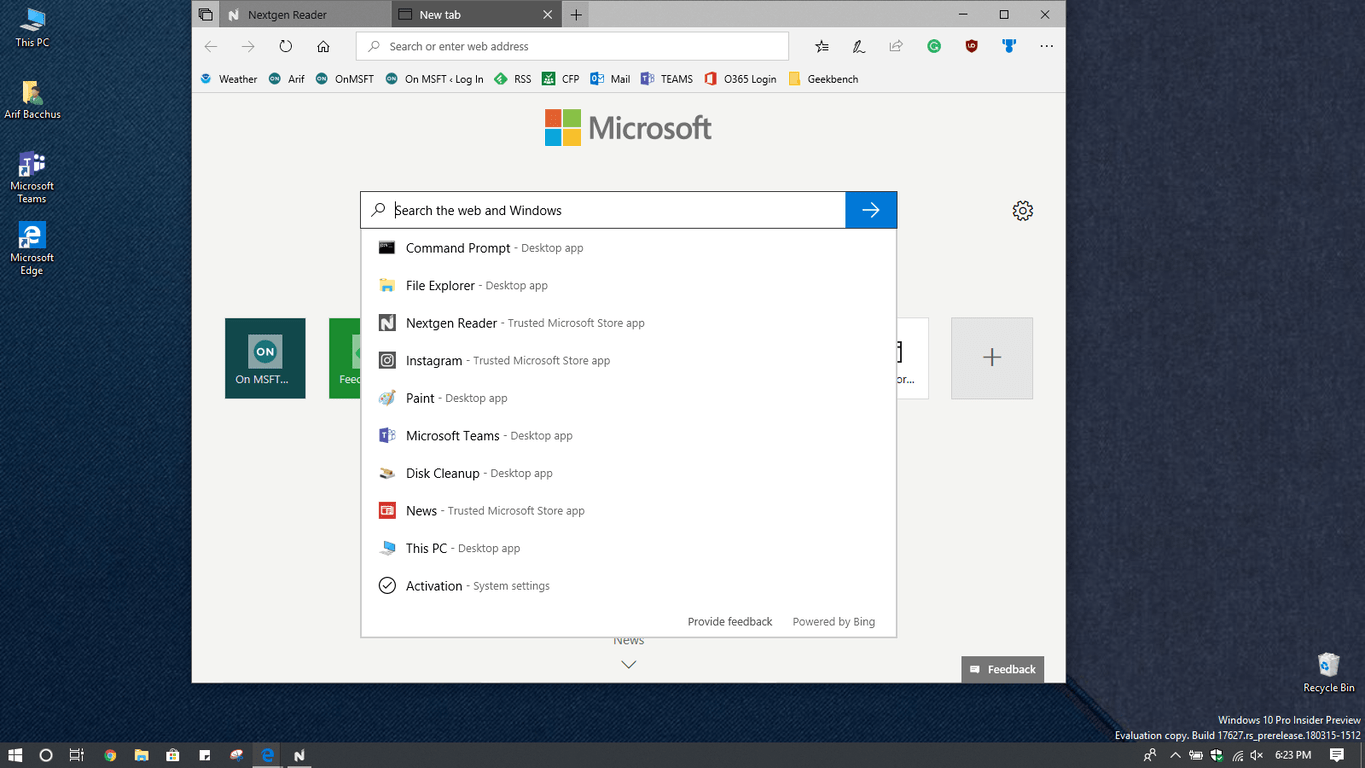The width and height of the screenshot is (1365, 768).
Task: Open the blue extension icon beside uBlock
Action: (1009, 46)
